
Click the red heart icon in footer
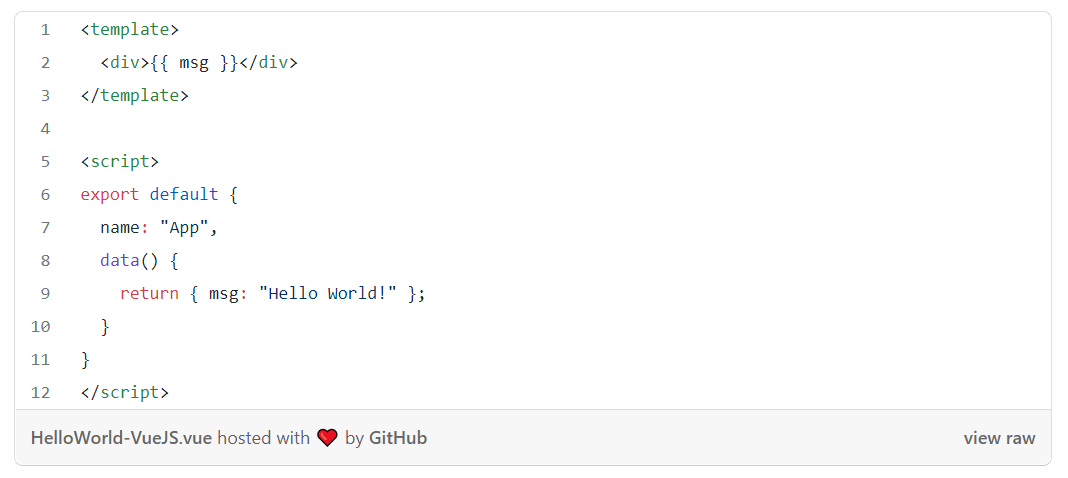(327, 438)
